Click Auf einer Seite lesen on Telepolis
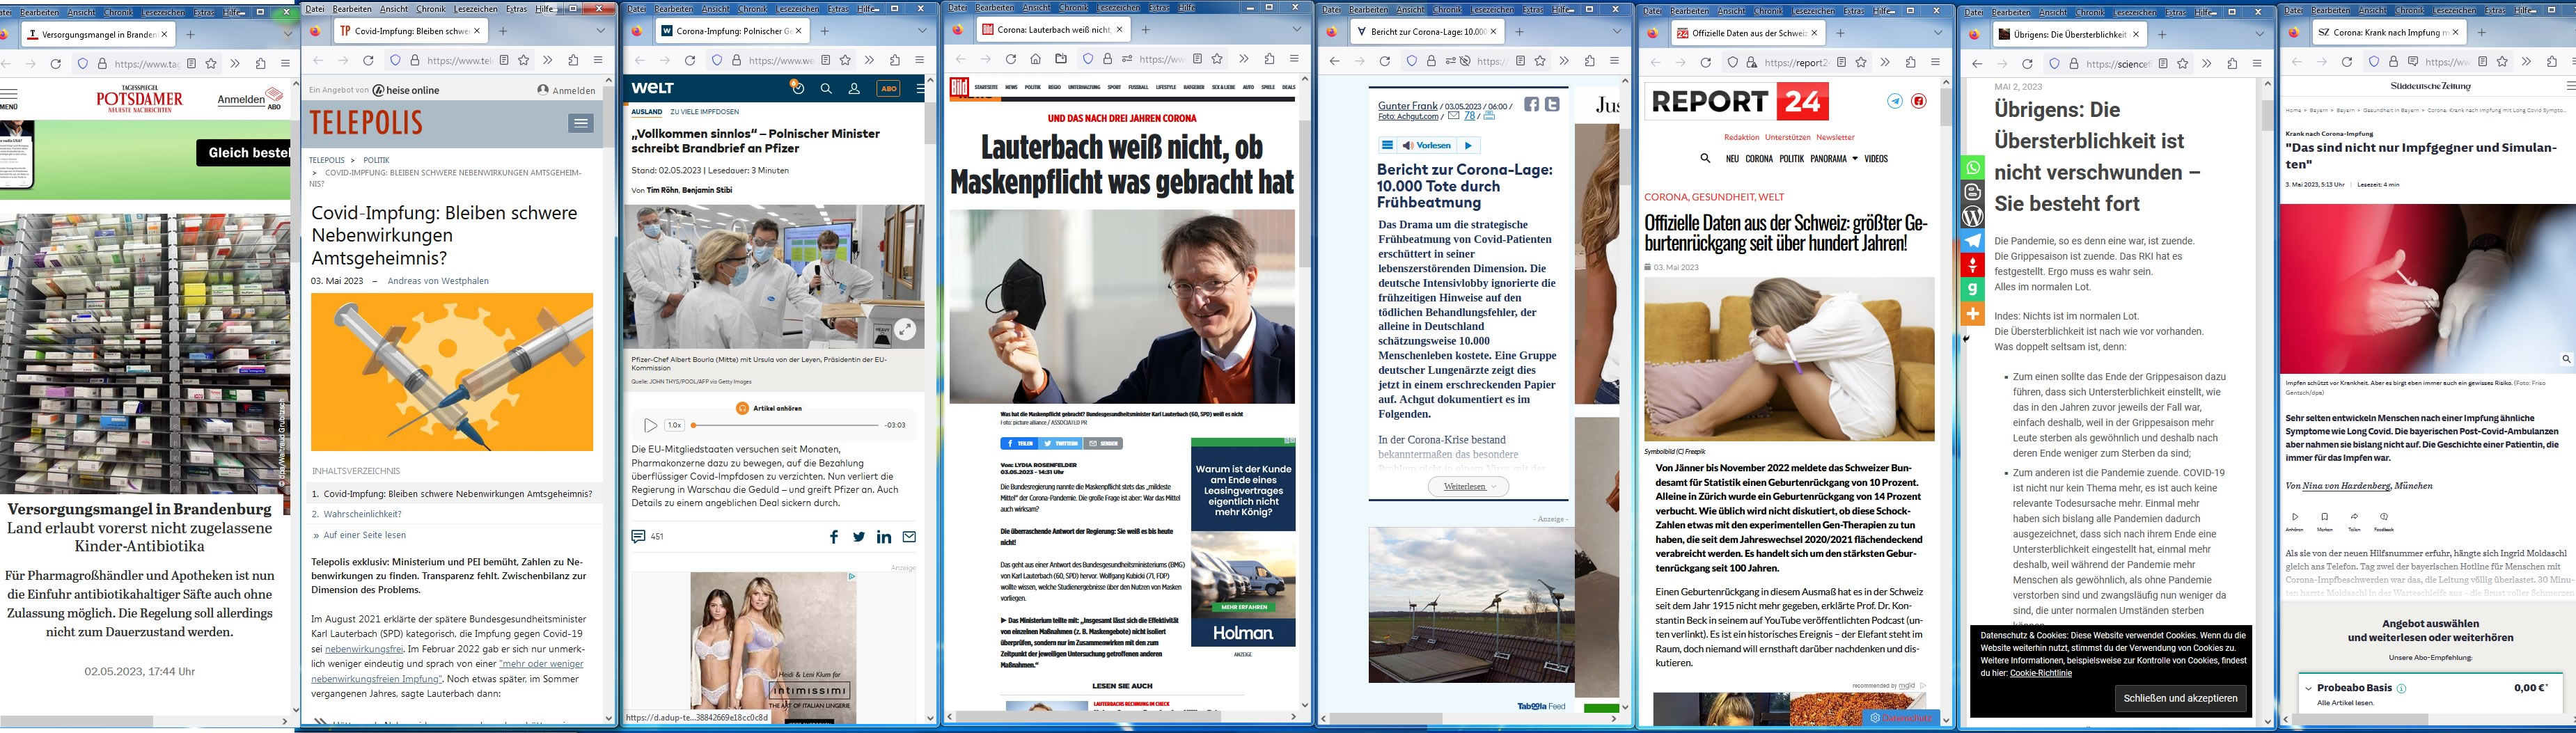This screenshot has height=733, width=2576. (x=364, y=535)
